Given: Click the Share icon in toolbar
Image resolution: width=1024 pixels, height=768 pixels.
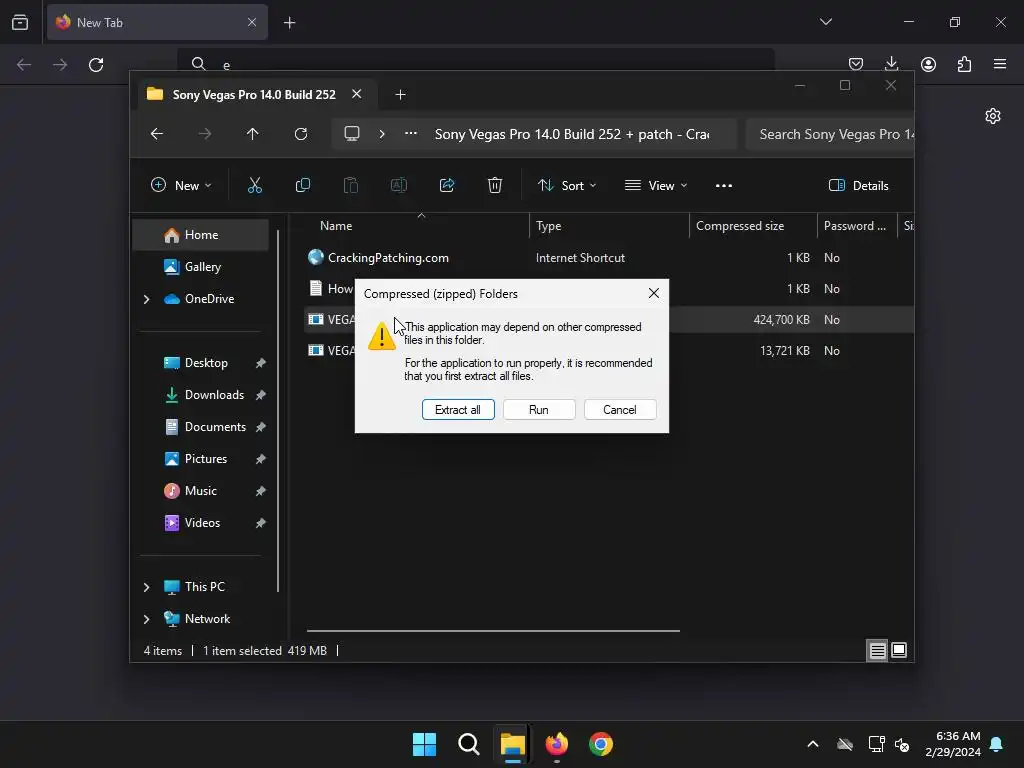Looking at the screenshot, I should pyautogui.click(x=447, y=185).
